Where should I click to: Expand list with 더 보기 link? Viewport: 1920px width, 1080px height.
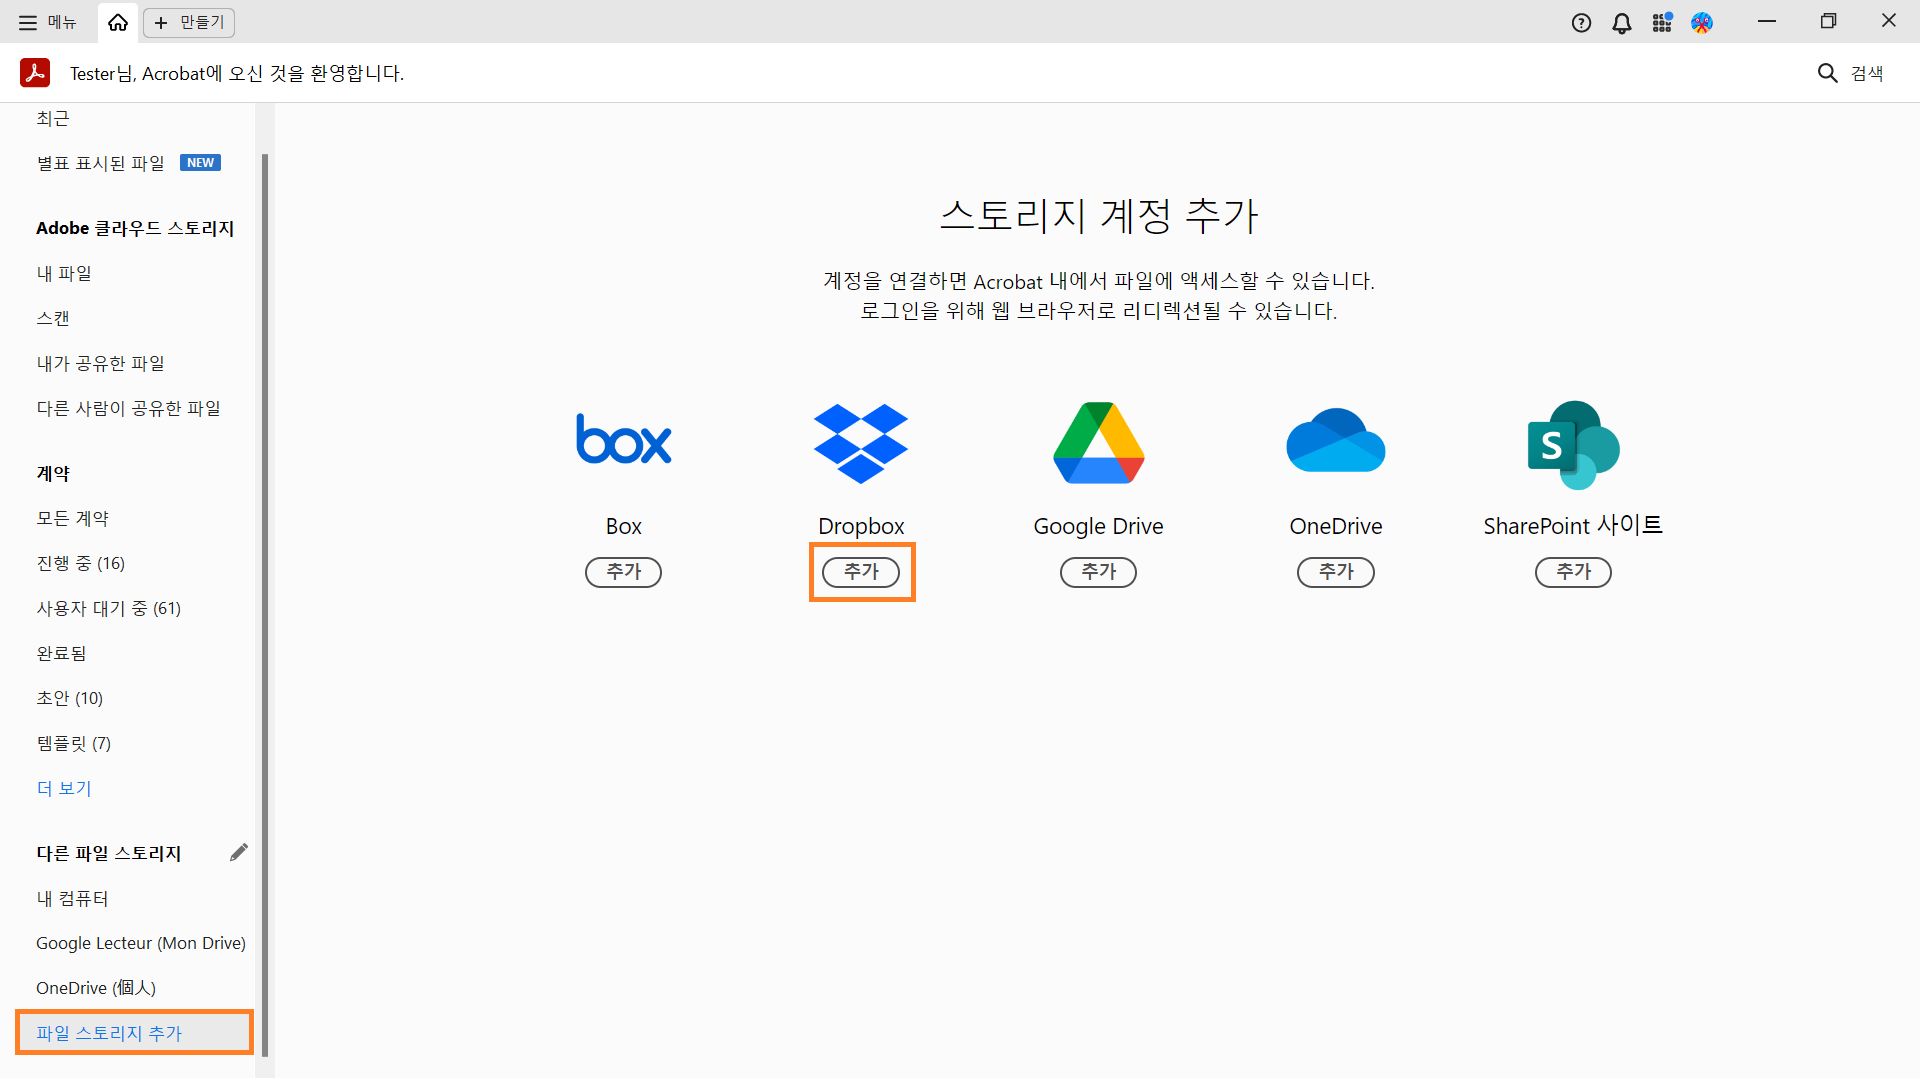tap(64, 788)
